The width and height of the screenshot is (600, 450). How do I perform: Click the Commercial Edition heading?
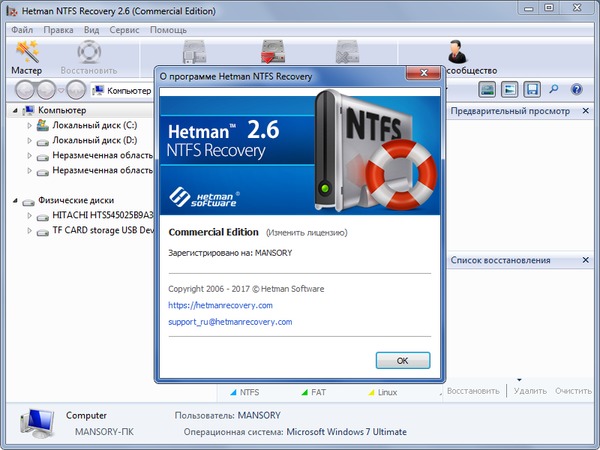coord(214,232)
